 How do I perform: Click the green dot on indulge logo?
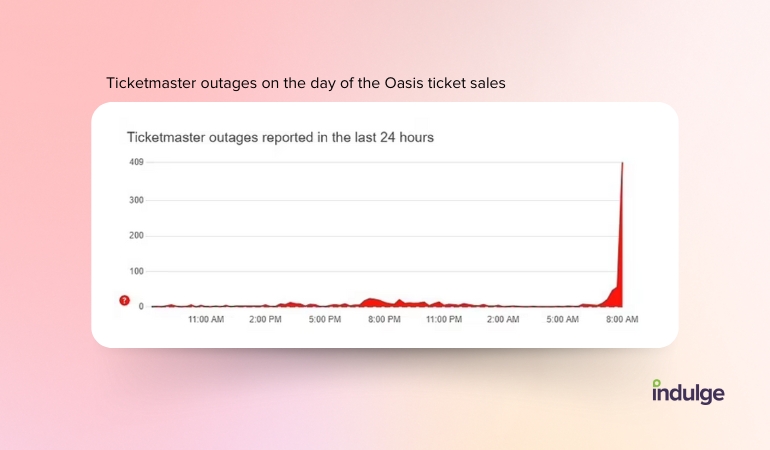click(657, 383)
